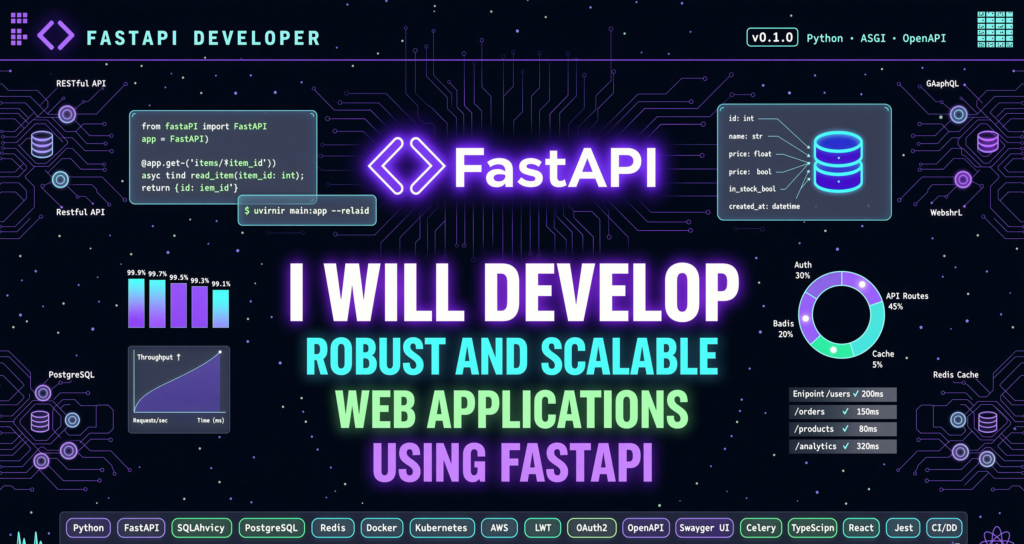Select the React tag
This screenshot has width=1024, height=544.
pyautogui.click(x=861, y=528)
